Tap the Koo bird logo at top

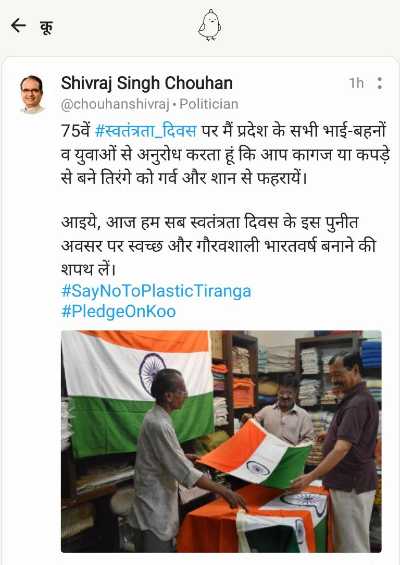[x=210, y=25]
